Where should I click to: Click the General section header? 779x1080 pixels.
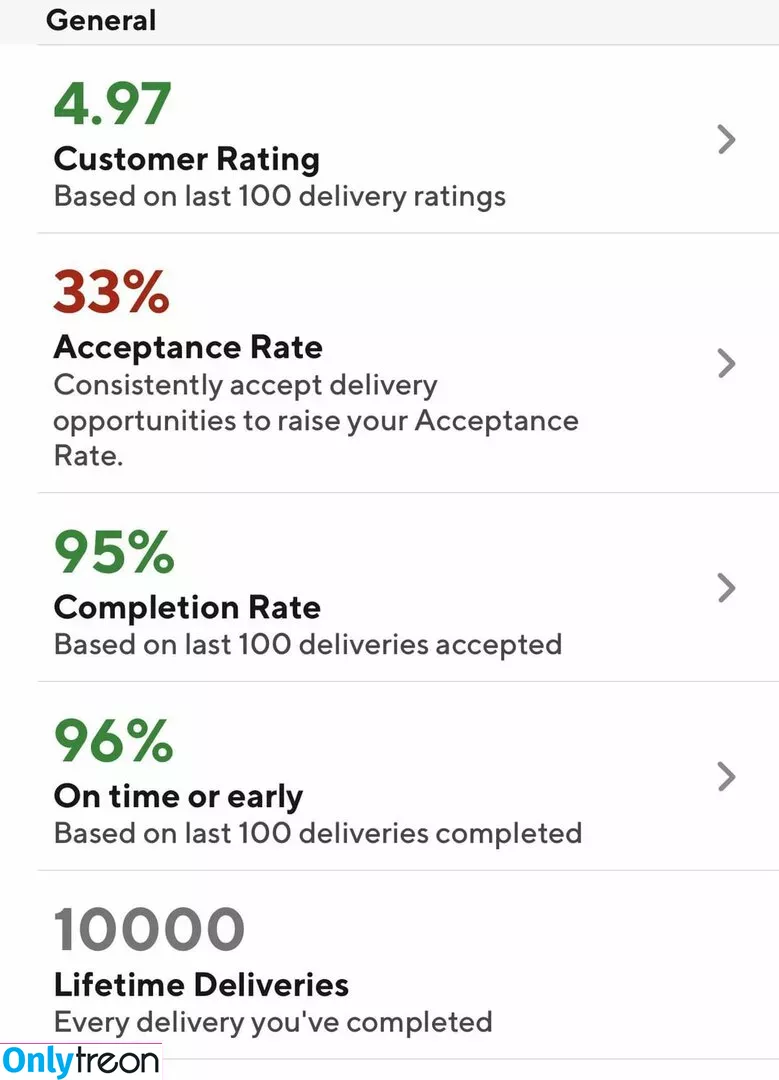tap(101, 20)
